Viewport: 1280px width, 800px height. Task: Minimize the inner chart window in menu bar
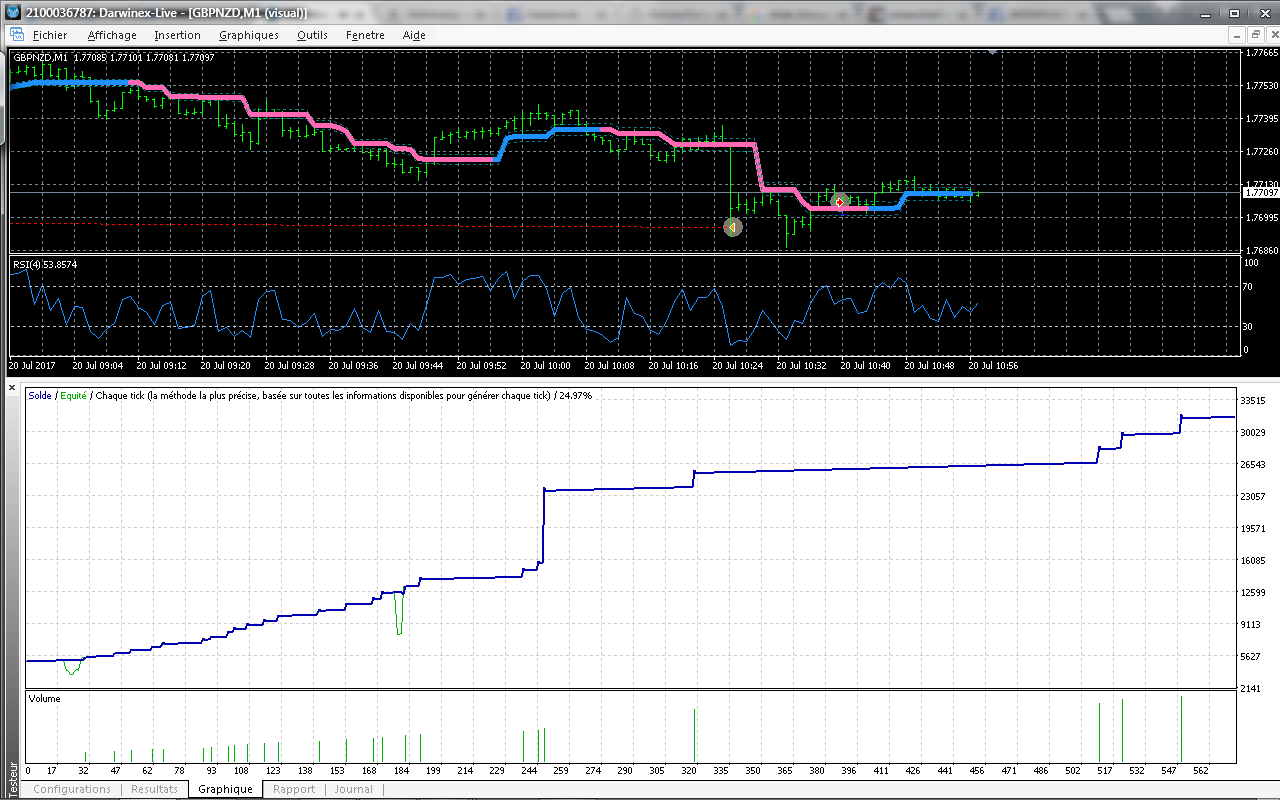[x=1236, y=34]
